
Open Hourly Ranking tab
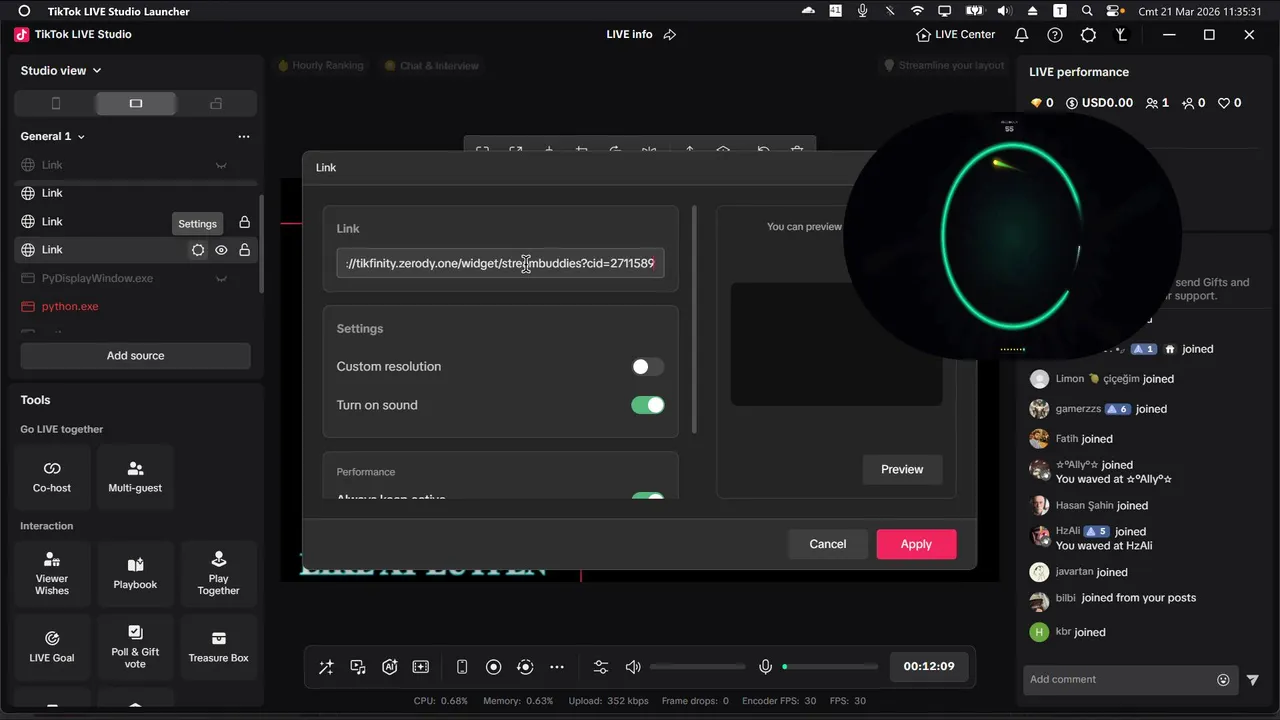pyautogui.click(x=321, y=66)
